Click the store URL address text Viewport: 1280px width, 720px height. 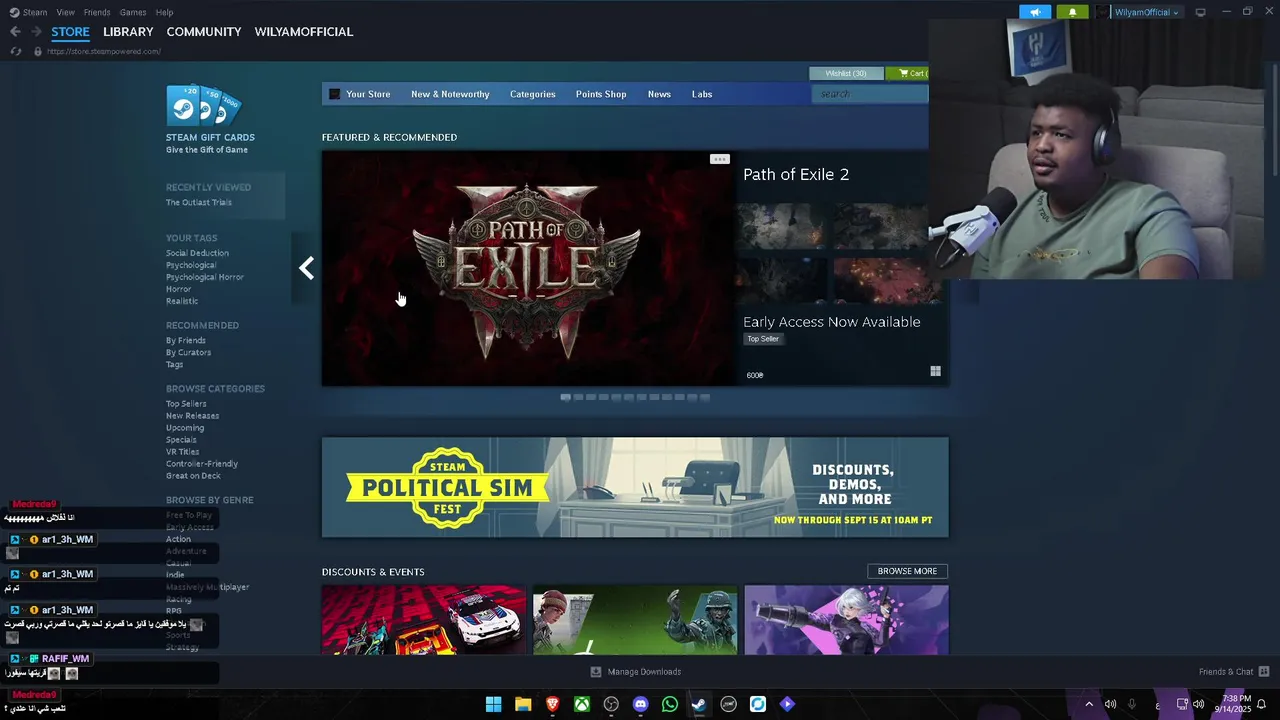(x=104, y=51)
